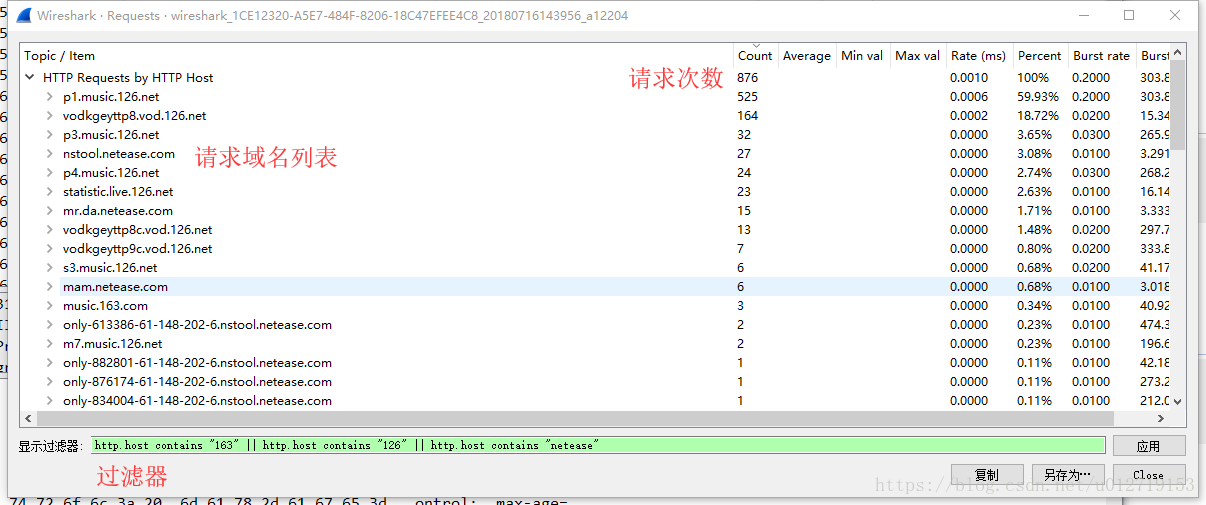Viewport: 1206px width, 505px height.
Task: Click the 应用 (Apply) filter button
Action: (1148, 446)
